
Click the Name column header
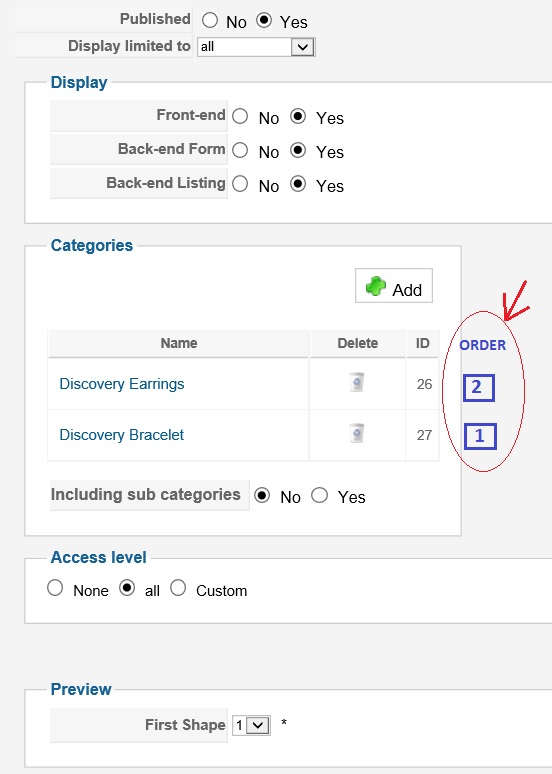click(179, 344)
